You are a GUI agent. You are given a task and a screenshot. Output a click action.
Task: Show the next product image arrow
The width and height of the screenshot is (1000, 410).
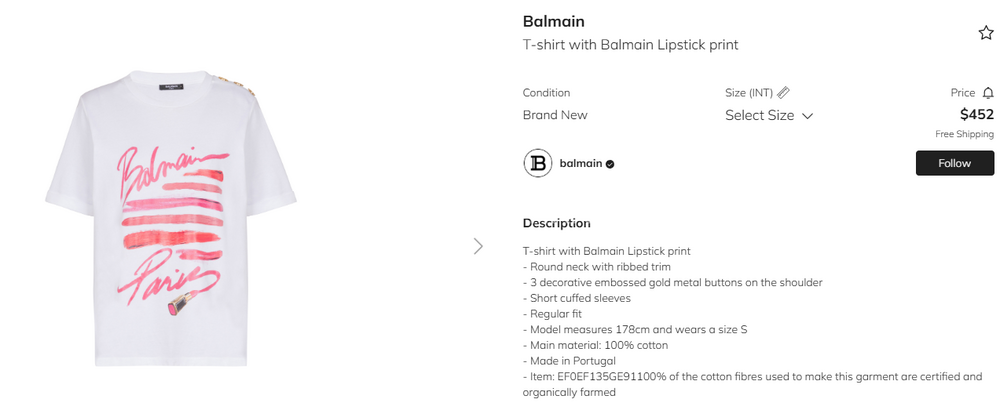click(x=478, y=246)
